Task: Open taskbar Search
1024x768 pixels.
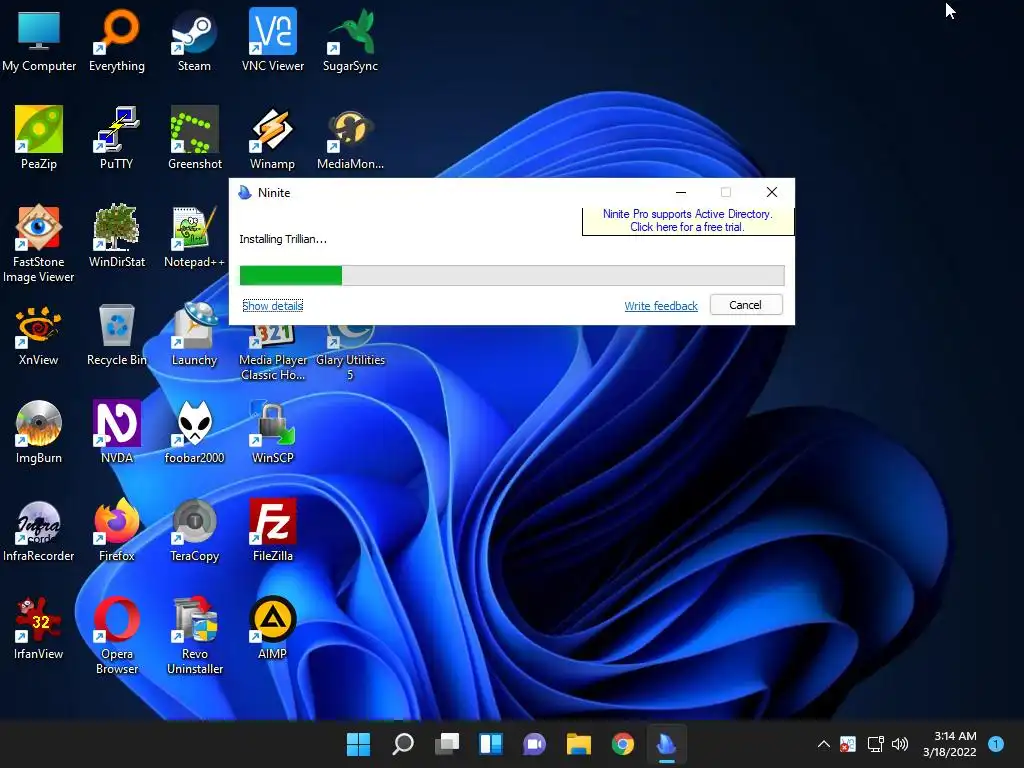Action: pos(402,744)
